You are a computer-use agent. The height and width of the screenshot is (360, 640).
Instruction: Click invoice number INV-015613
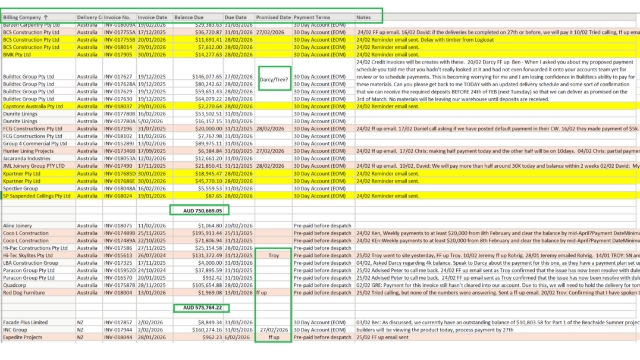pos(119,256)
